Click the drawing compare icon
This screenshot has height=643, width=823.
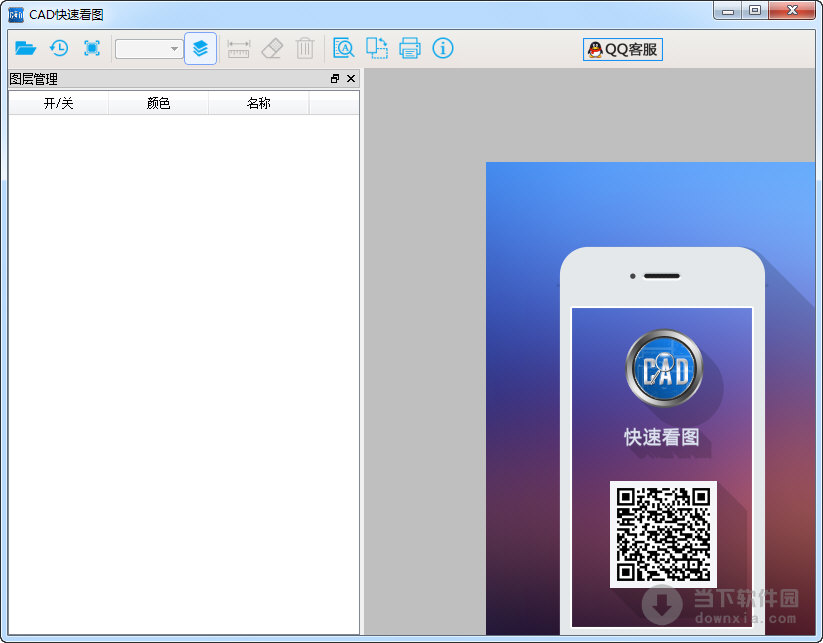tap(377, 48)
